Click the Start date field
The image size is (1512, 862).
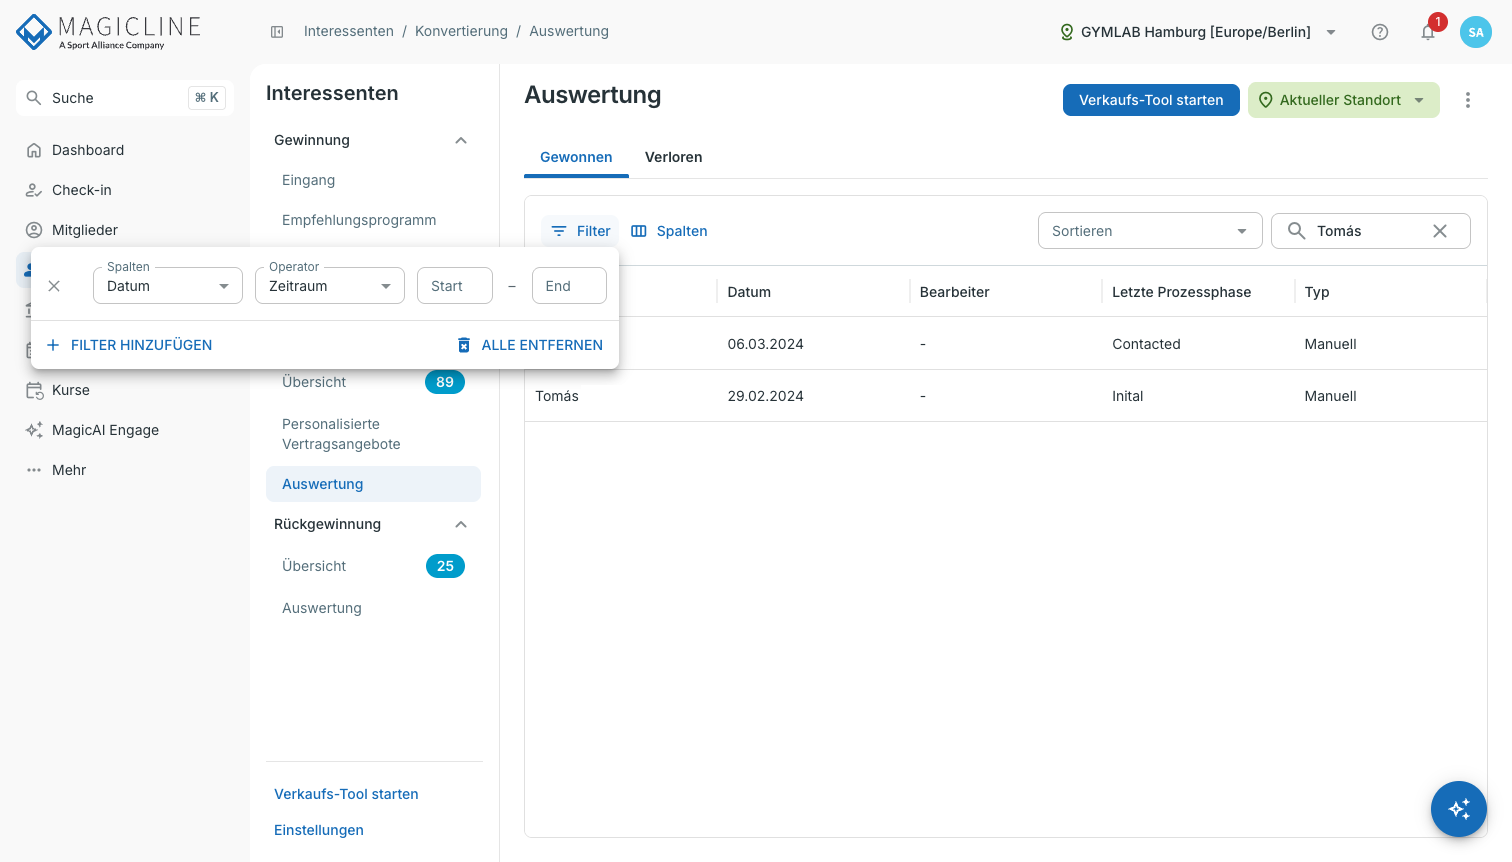pyautogui.click(x=455, y=286)
